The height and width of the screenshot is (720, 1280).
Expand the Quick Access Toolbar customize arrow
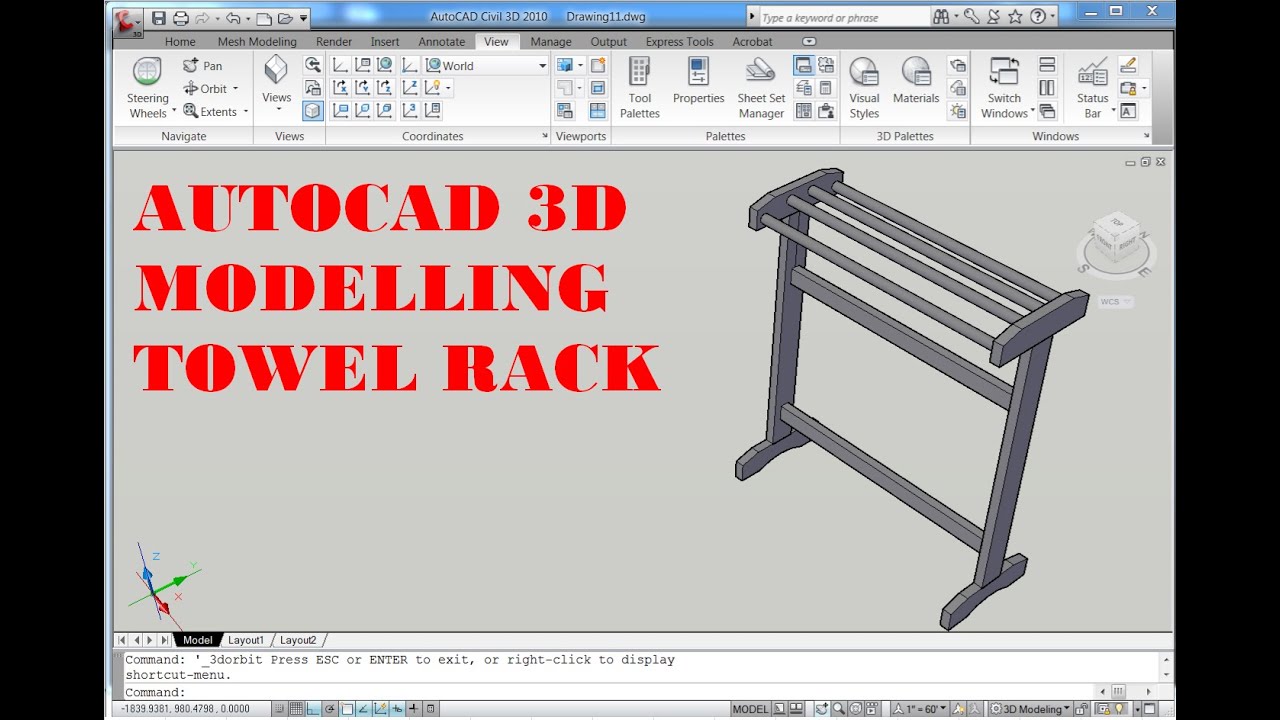point(304,18)
